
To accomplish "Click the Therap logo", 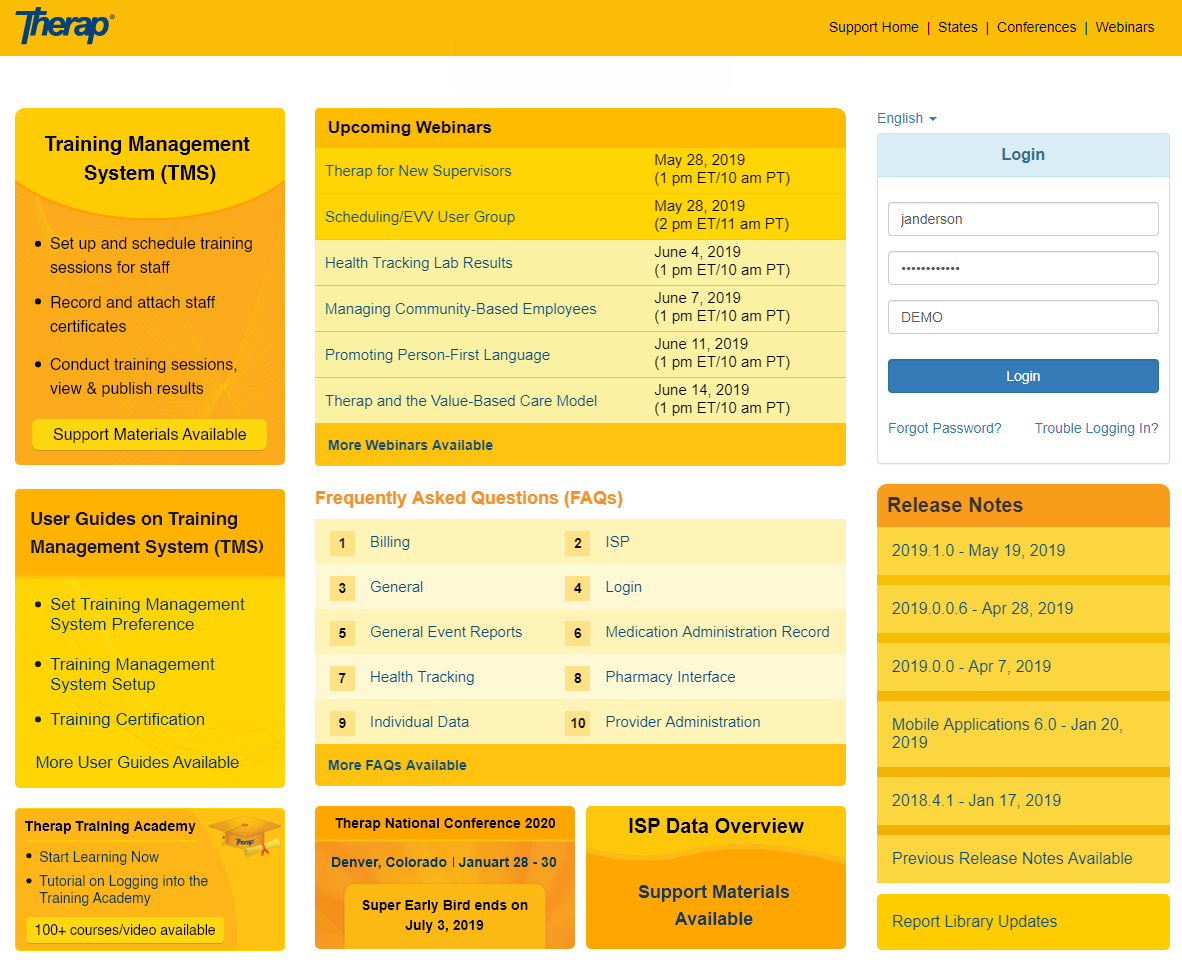I will click(64, 26).
